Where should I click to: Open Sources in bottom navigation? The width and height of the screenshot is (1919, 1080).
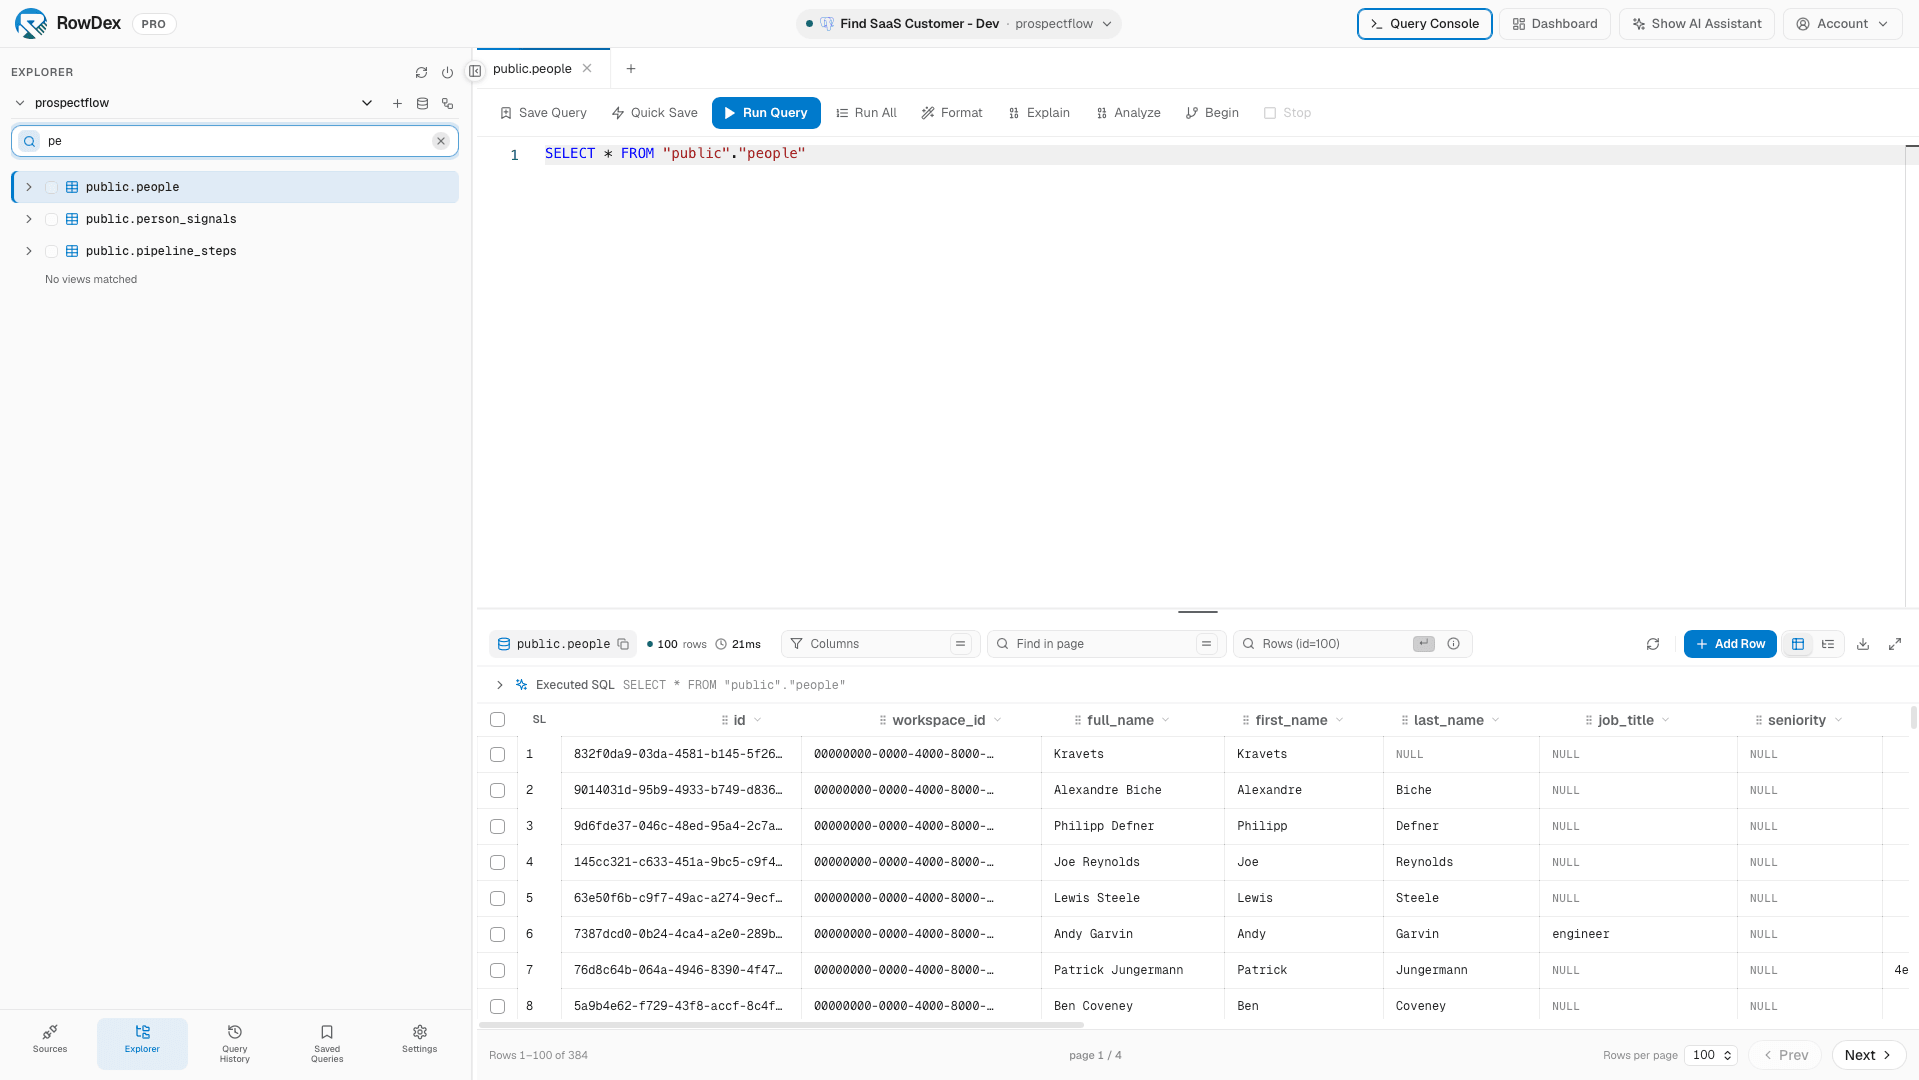click(x=50, y=1040)
